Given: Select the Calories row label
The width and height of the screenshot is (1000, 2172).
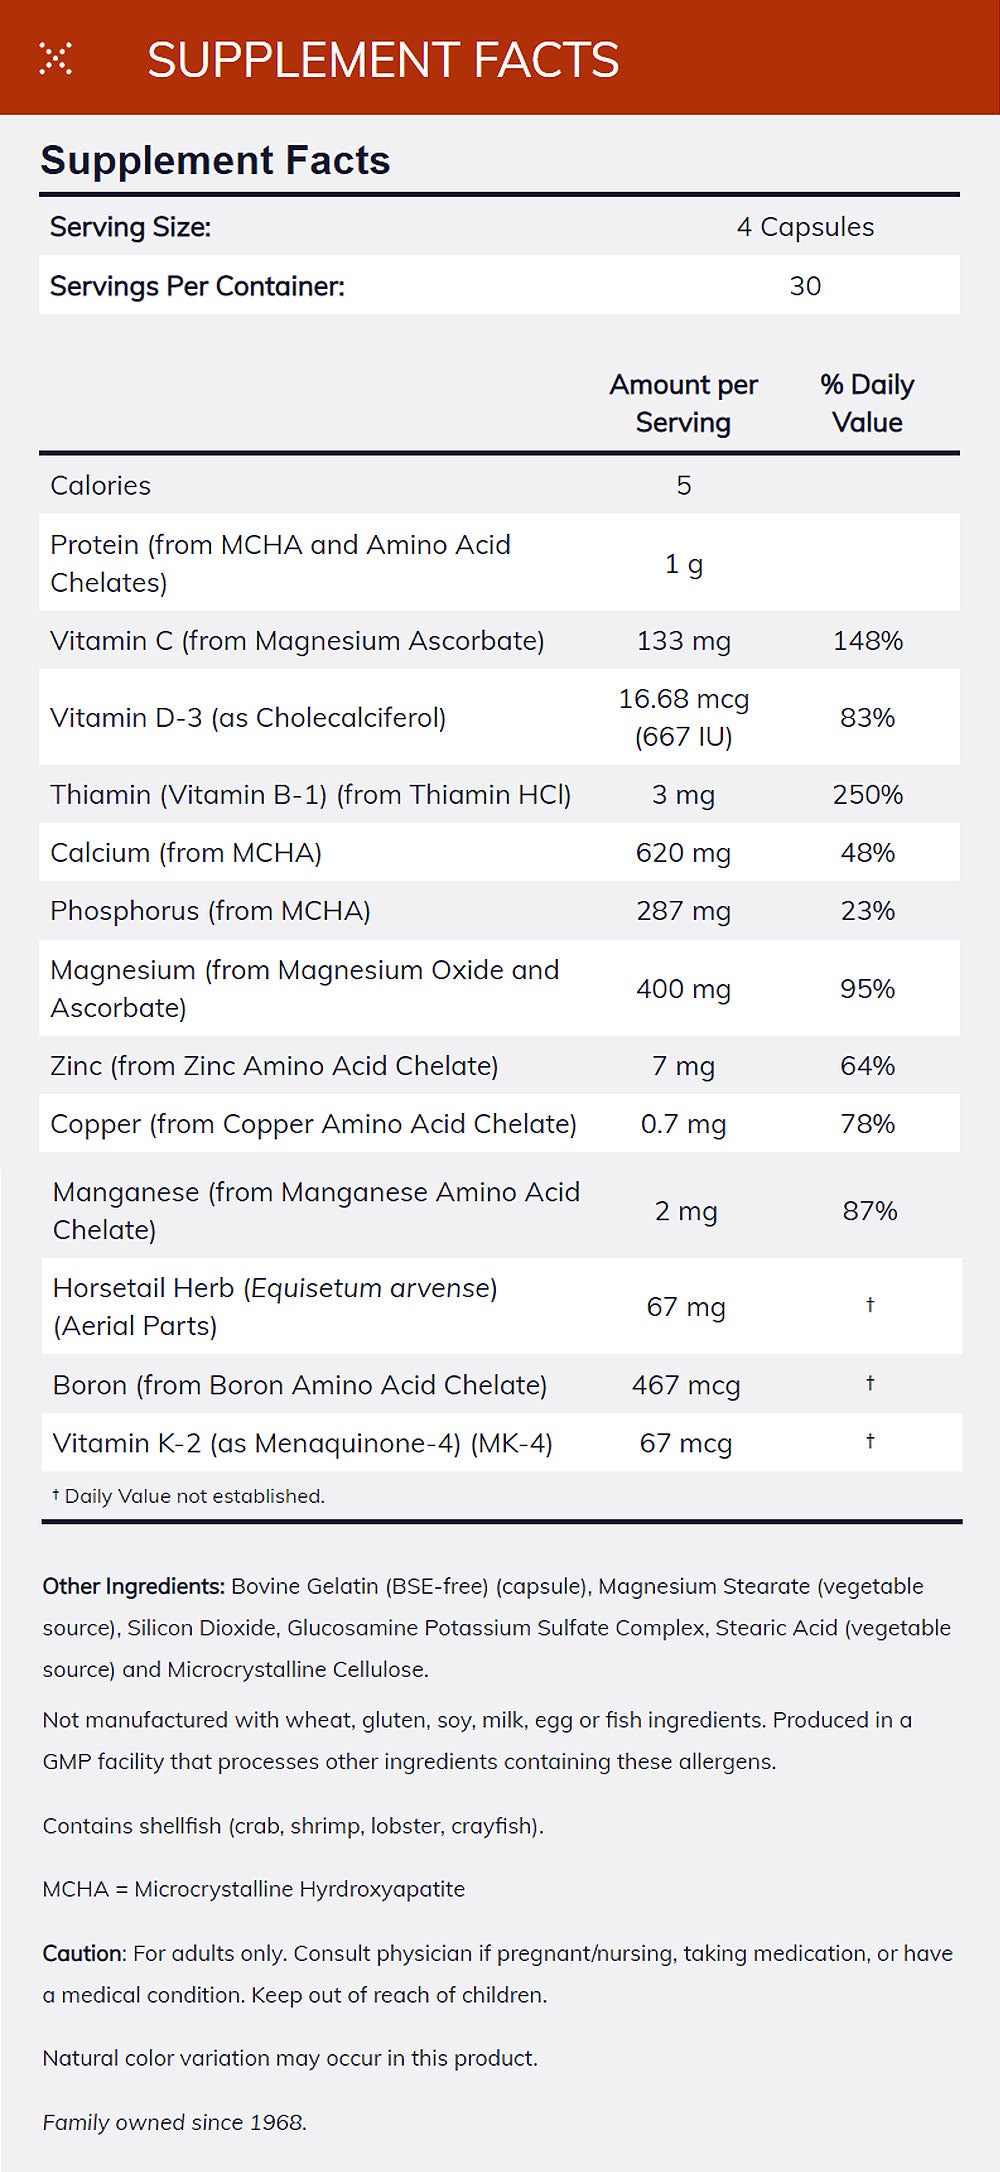Looking at the screenshot, I should [100, 485].
